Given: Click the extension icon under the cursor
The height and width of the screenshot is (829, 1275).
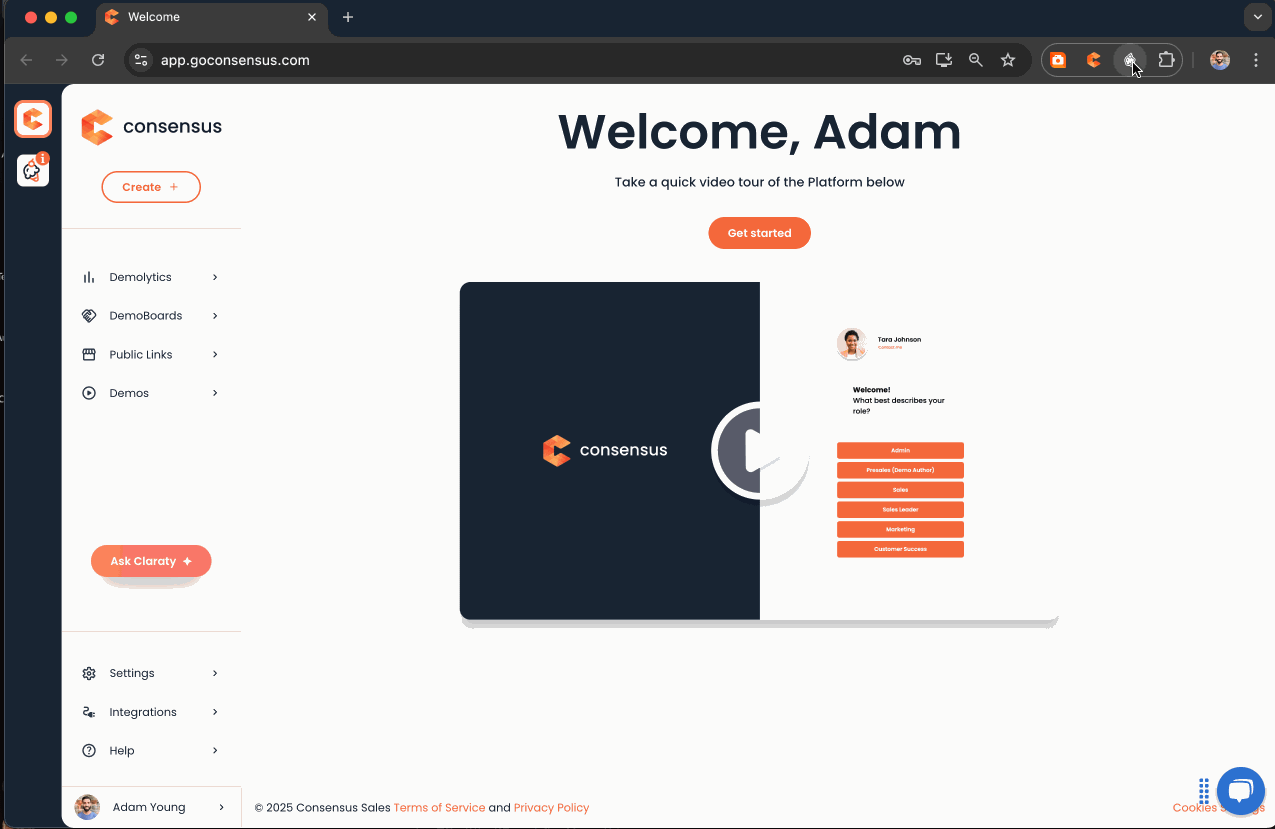Looking at the screenshot, I should [x=1130, y=60].
